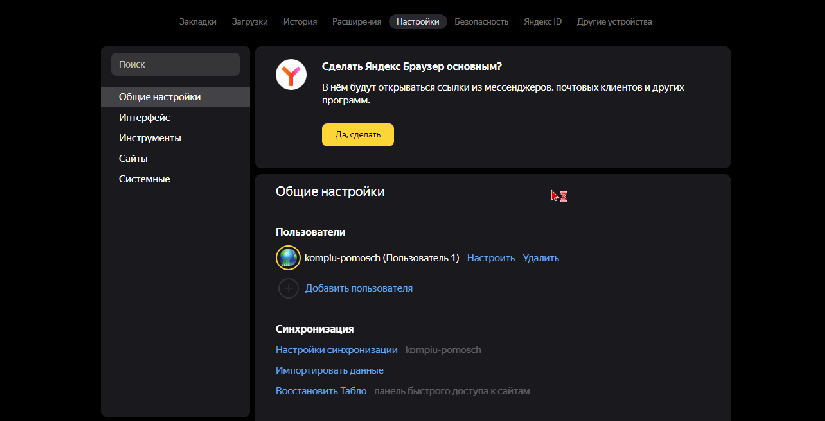This screenshot has height=421, width=825.
Task: Click the Удалить link for the user
Action: tap(541, 258)
